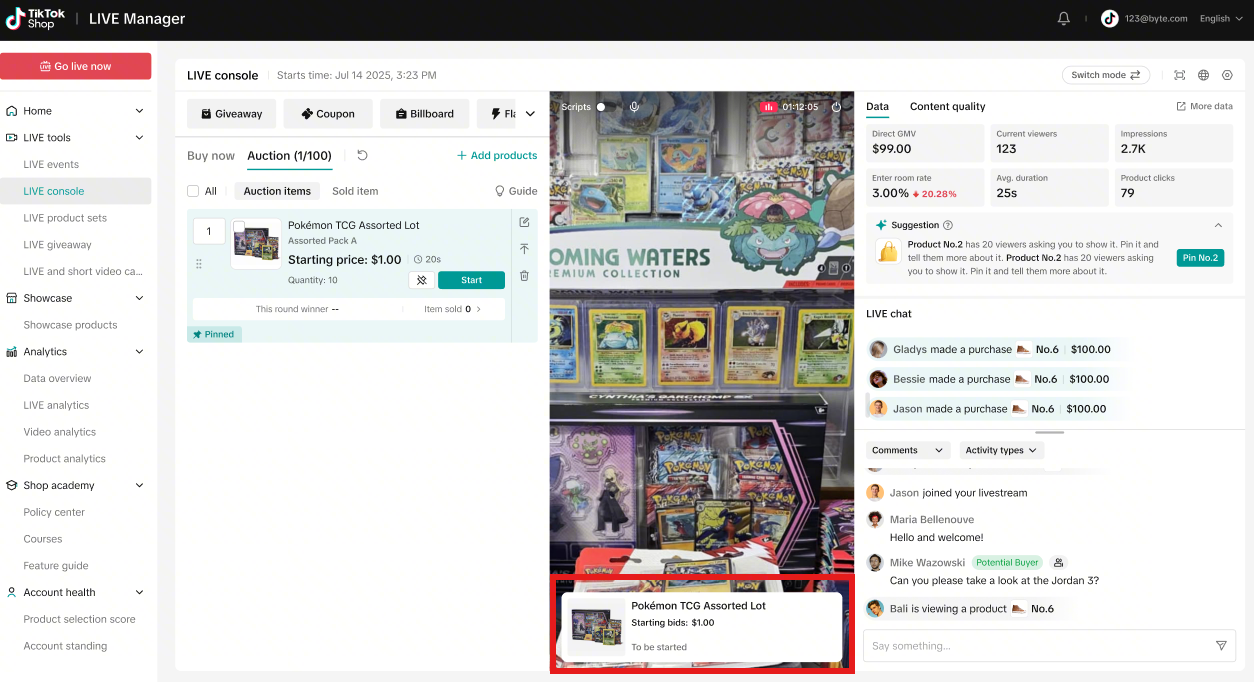Click the filter icon in the chat box
The width and height of the screenshot is (1254, 682).
click(1221, 645)
